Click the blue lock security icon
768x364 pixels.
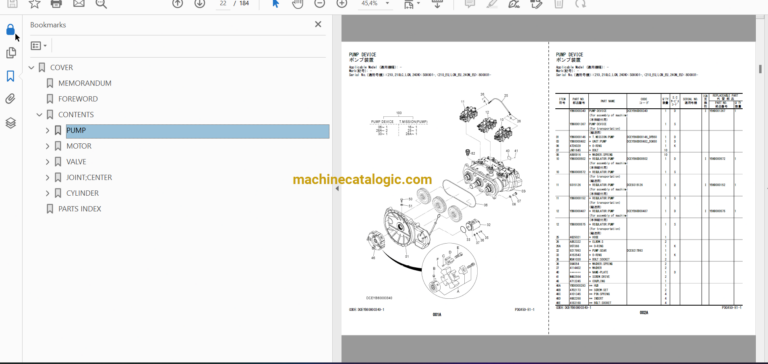[x=10, y=29]
